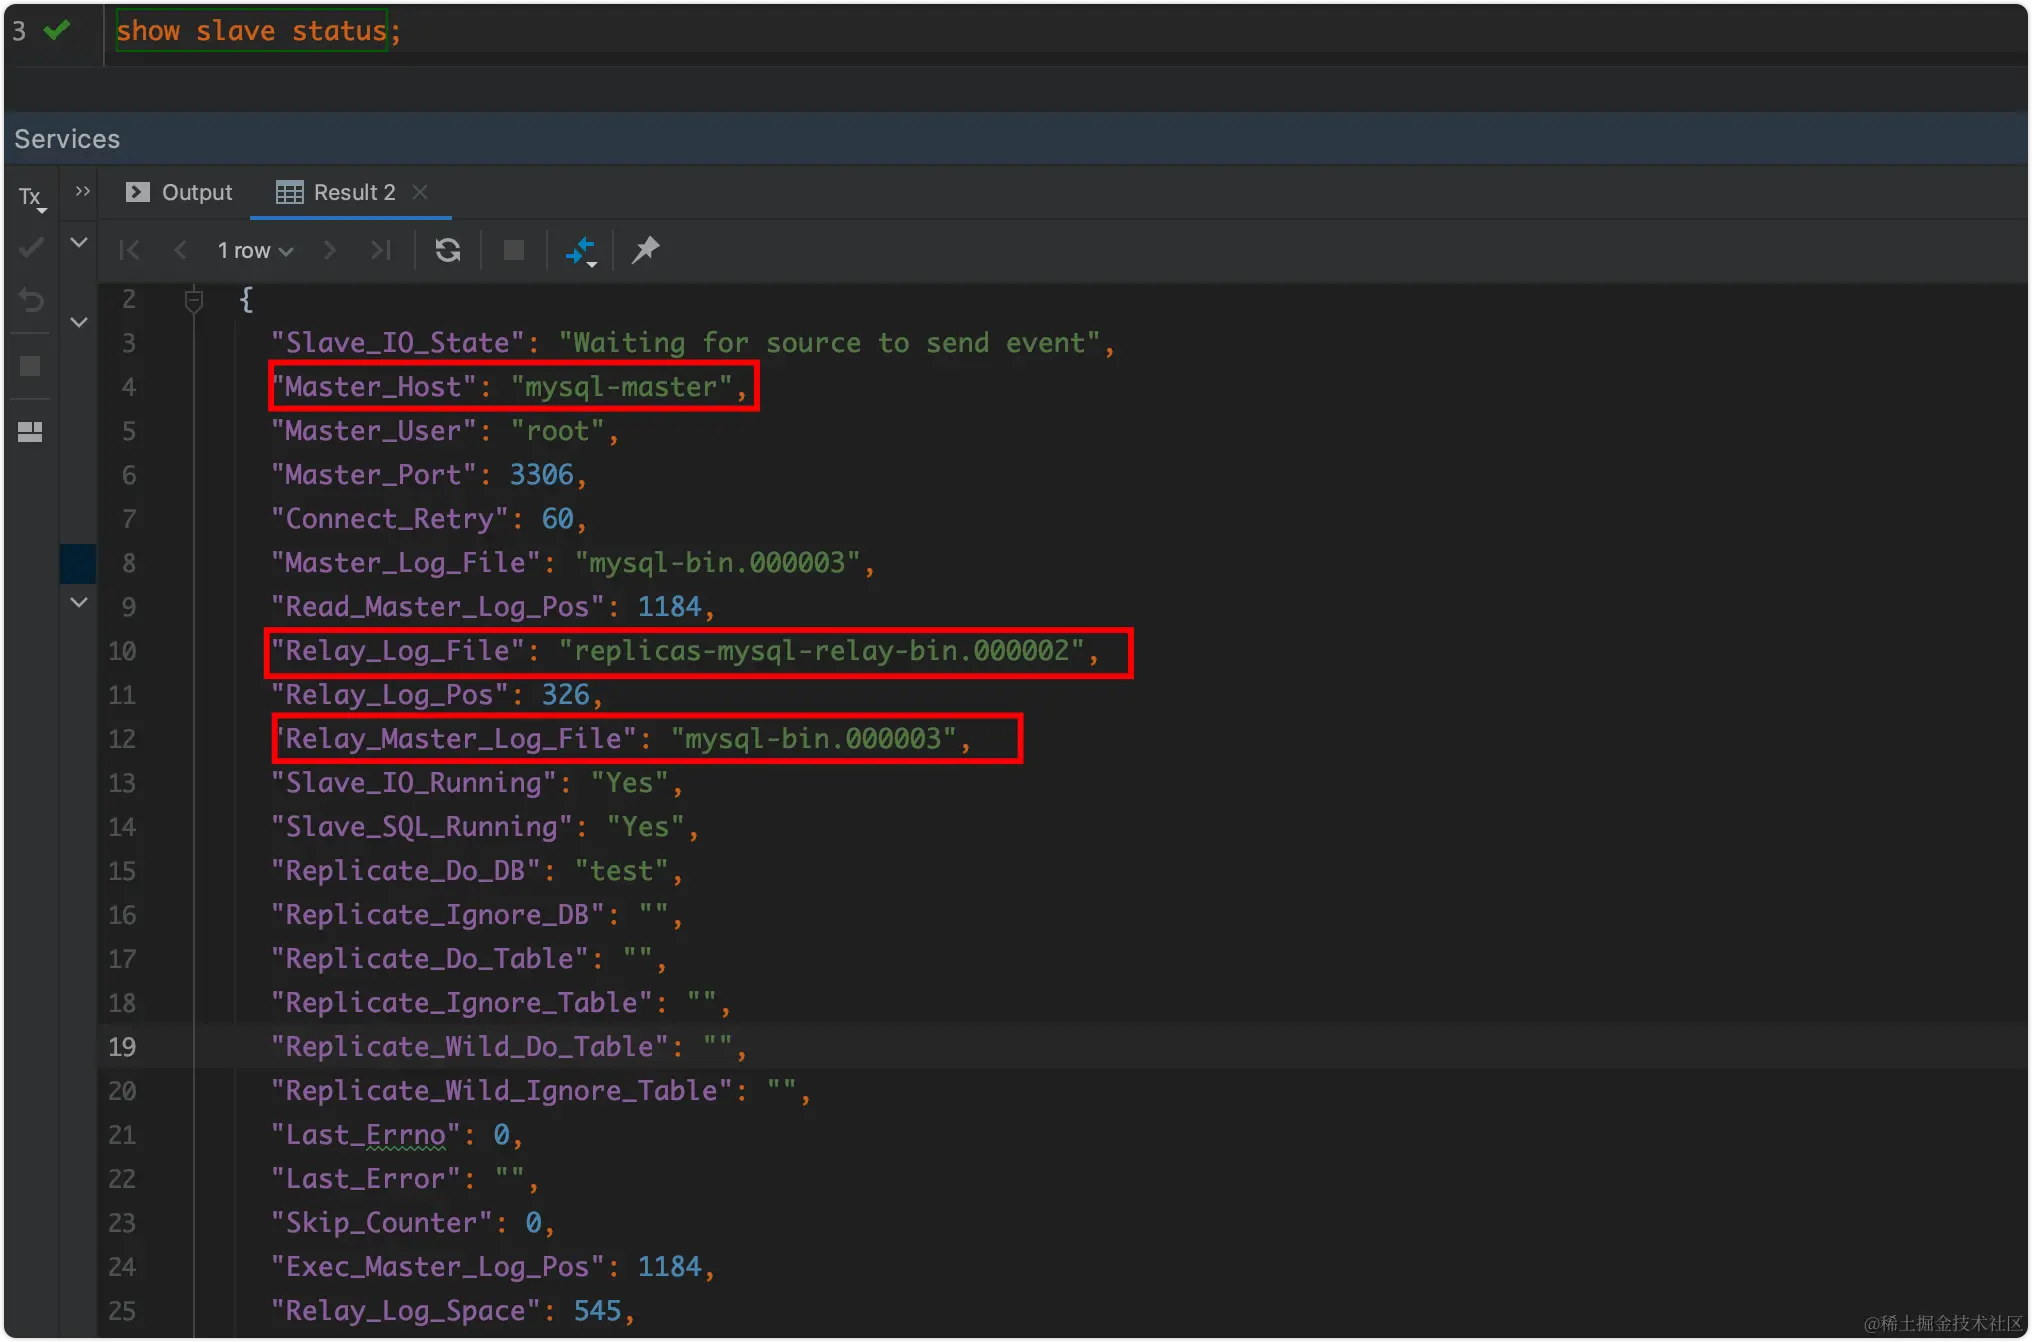Click the previous page arrow

point(180,250)
